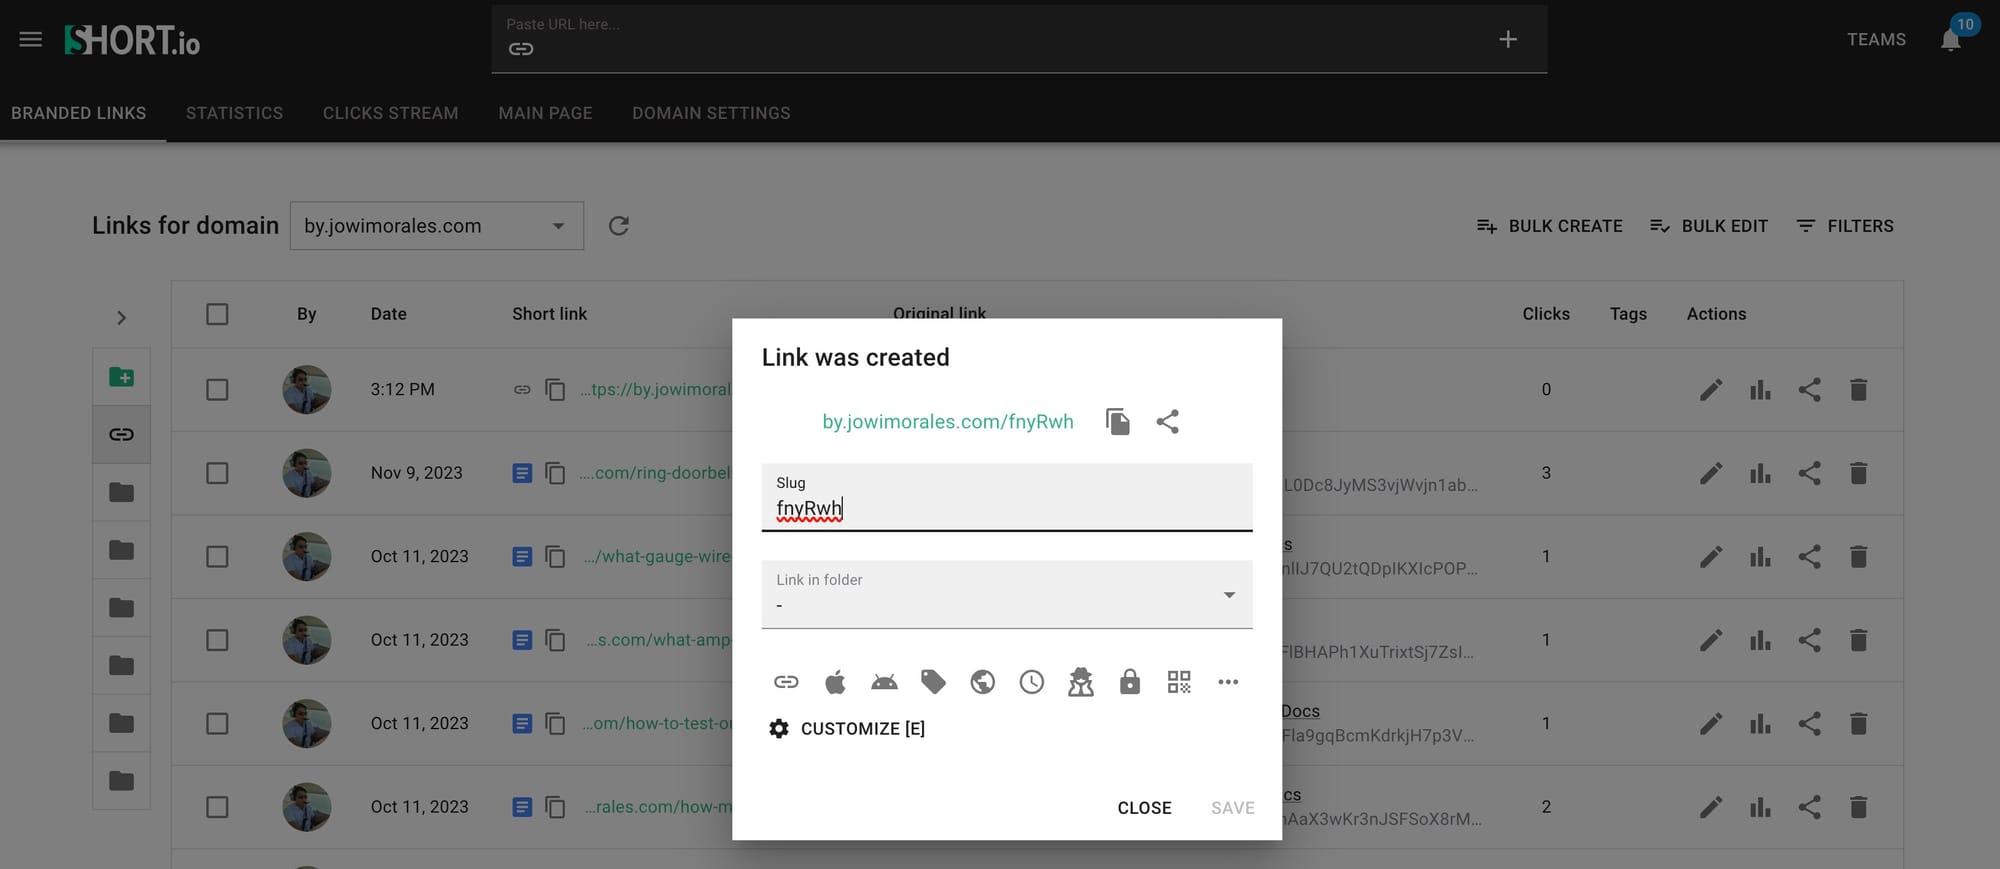Focus the Slug input field
The image size is (2000, 869).
pos(1007,498)
